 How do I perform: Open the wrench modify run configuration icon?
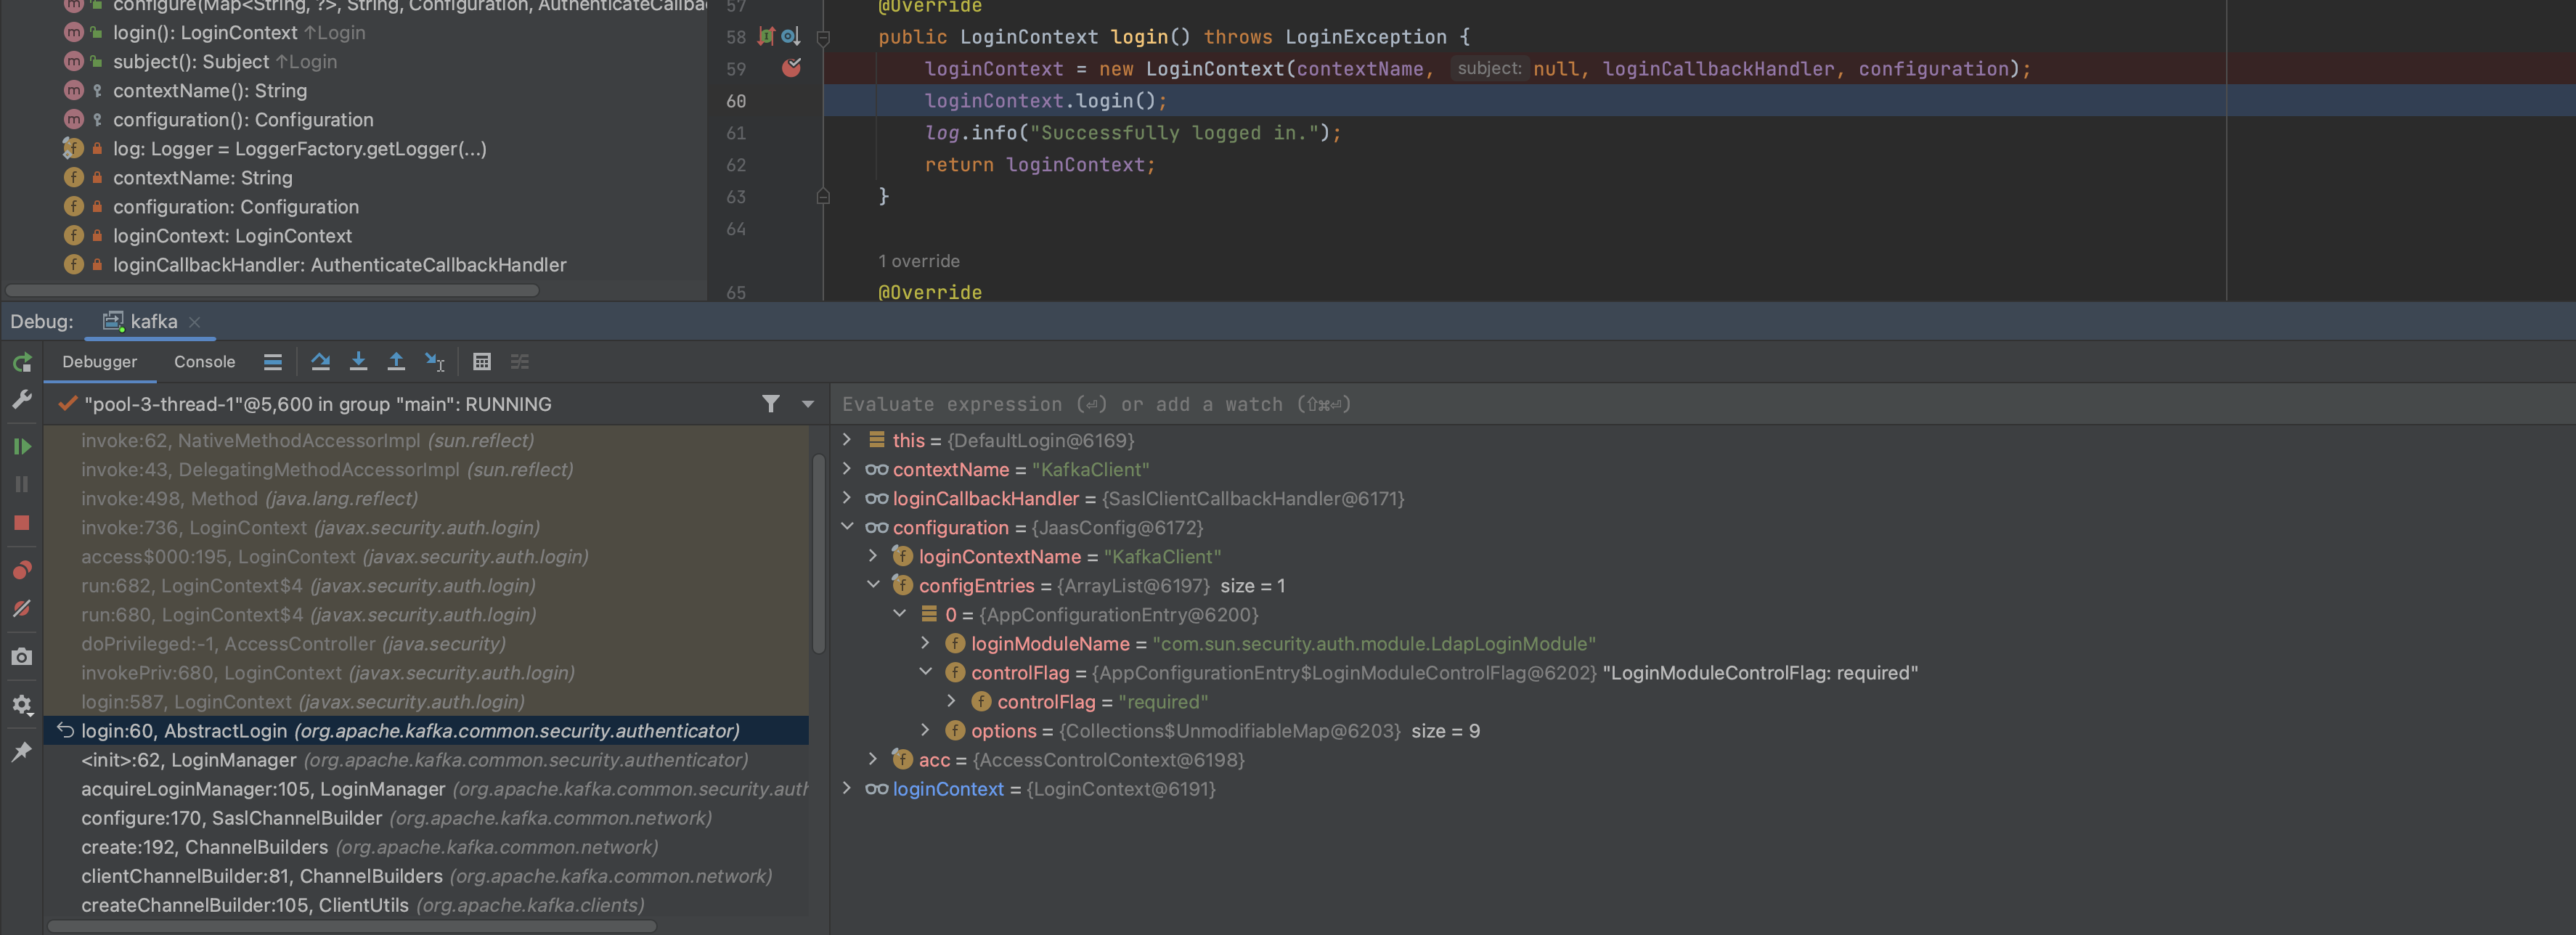pyautogui.click(x=22, y=399)
